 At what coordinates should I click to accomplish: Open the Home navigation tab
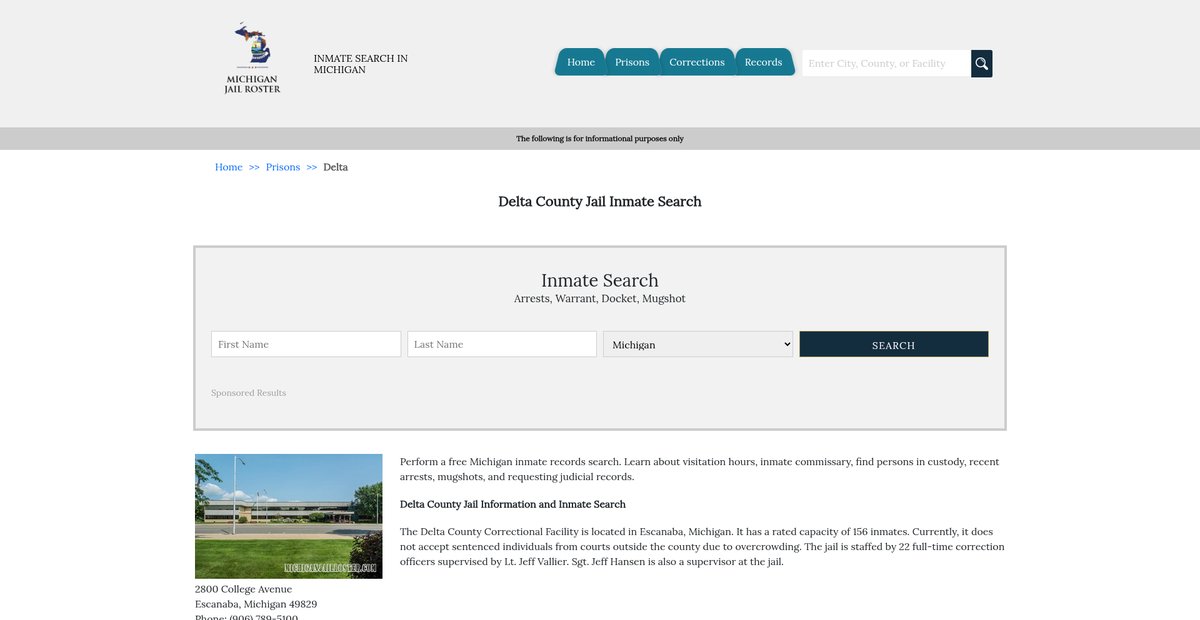pos(581,62)
